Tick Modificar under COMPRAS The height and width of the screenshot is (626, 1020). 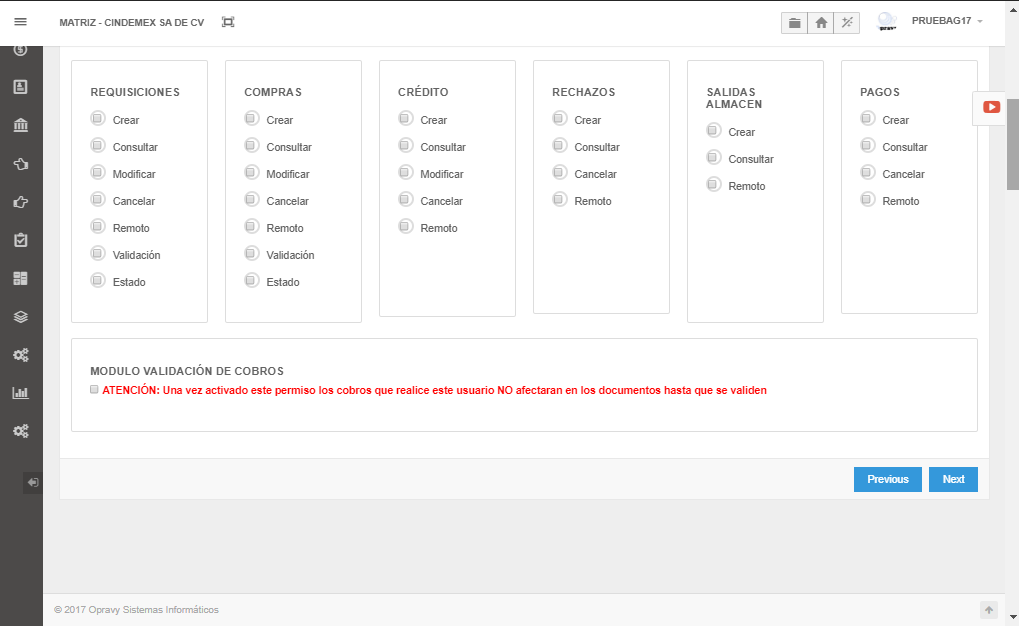tap(252, 172)
